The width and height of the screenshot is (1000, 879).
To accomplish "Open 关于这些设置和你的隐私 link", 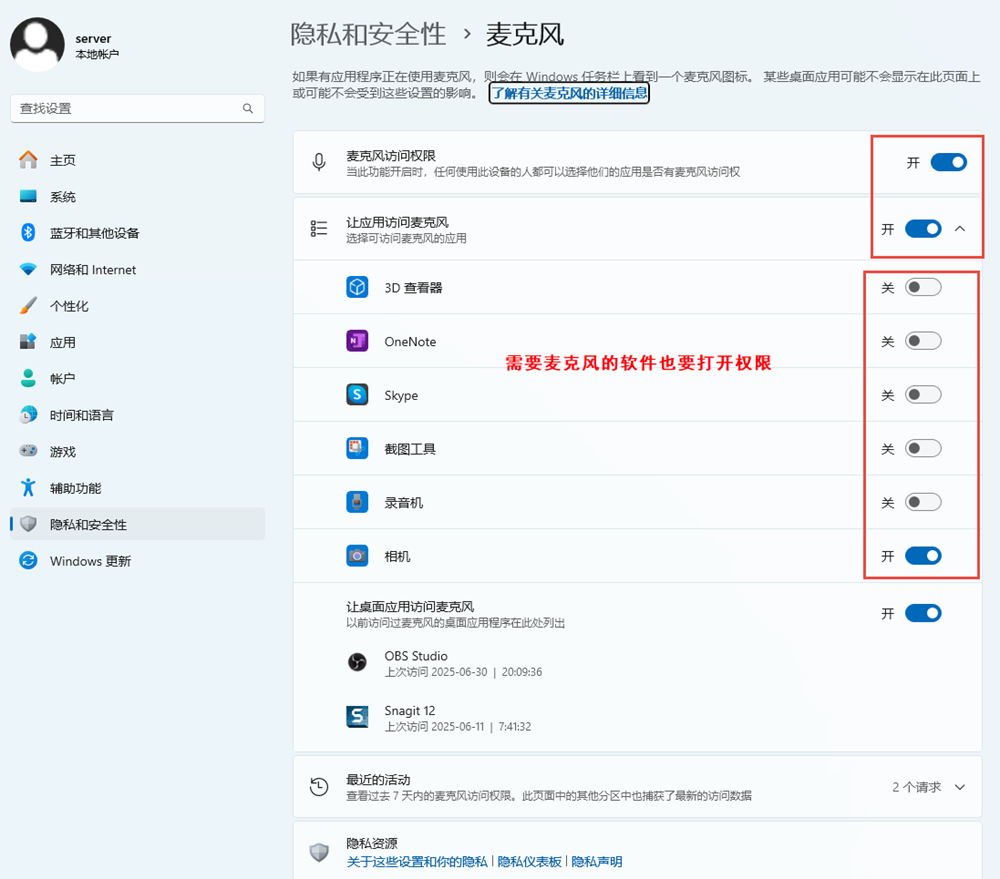I will pos(416,862).
